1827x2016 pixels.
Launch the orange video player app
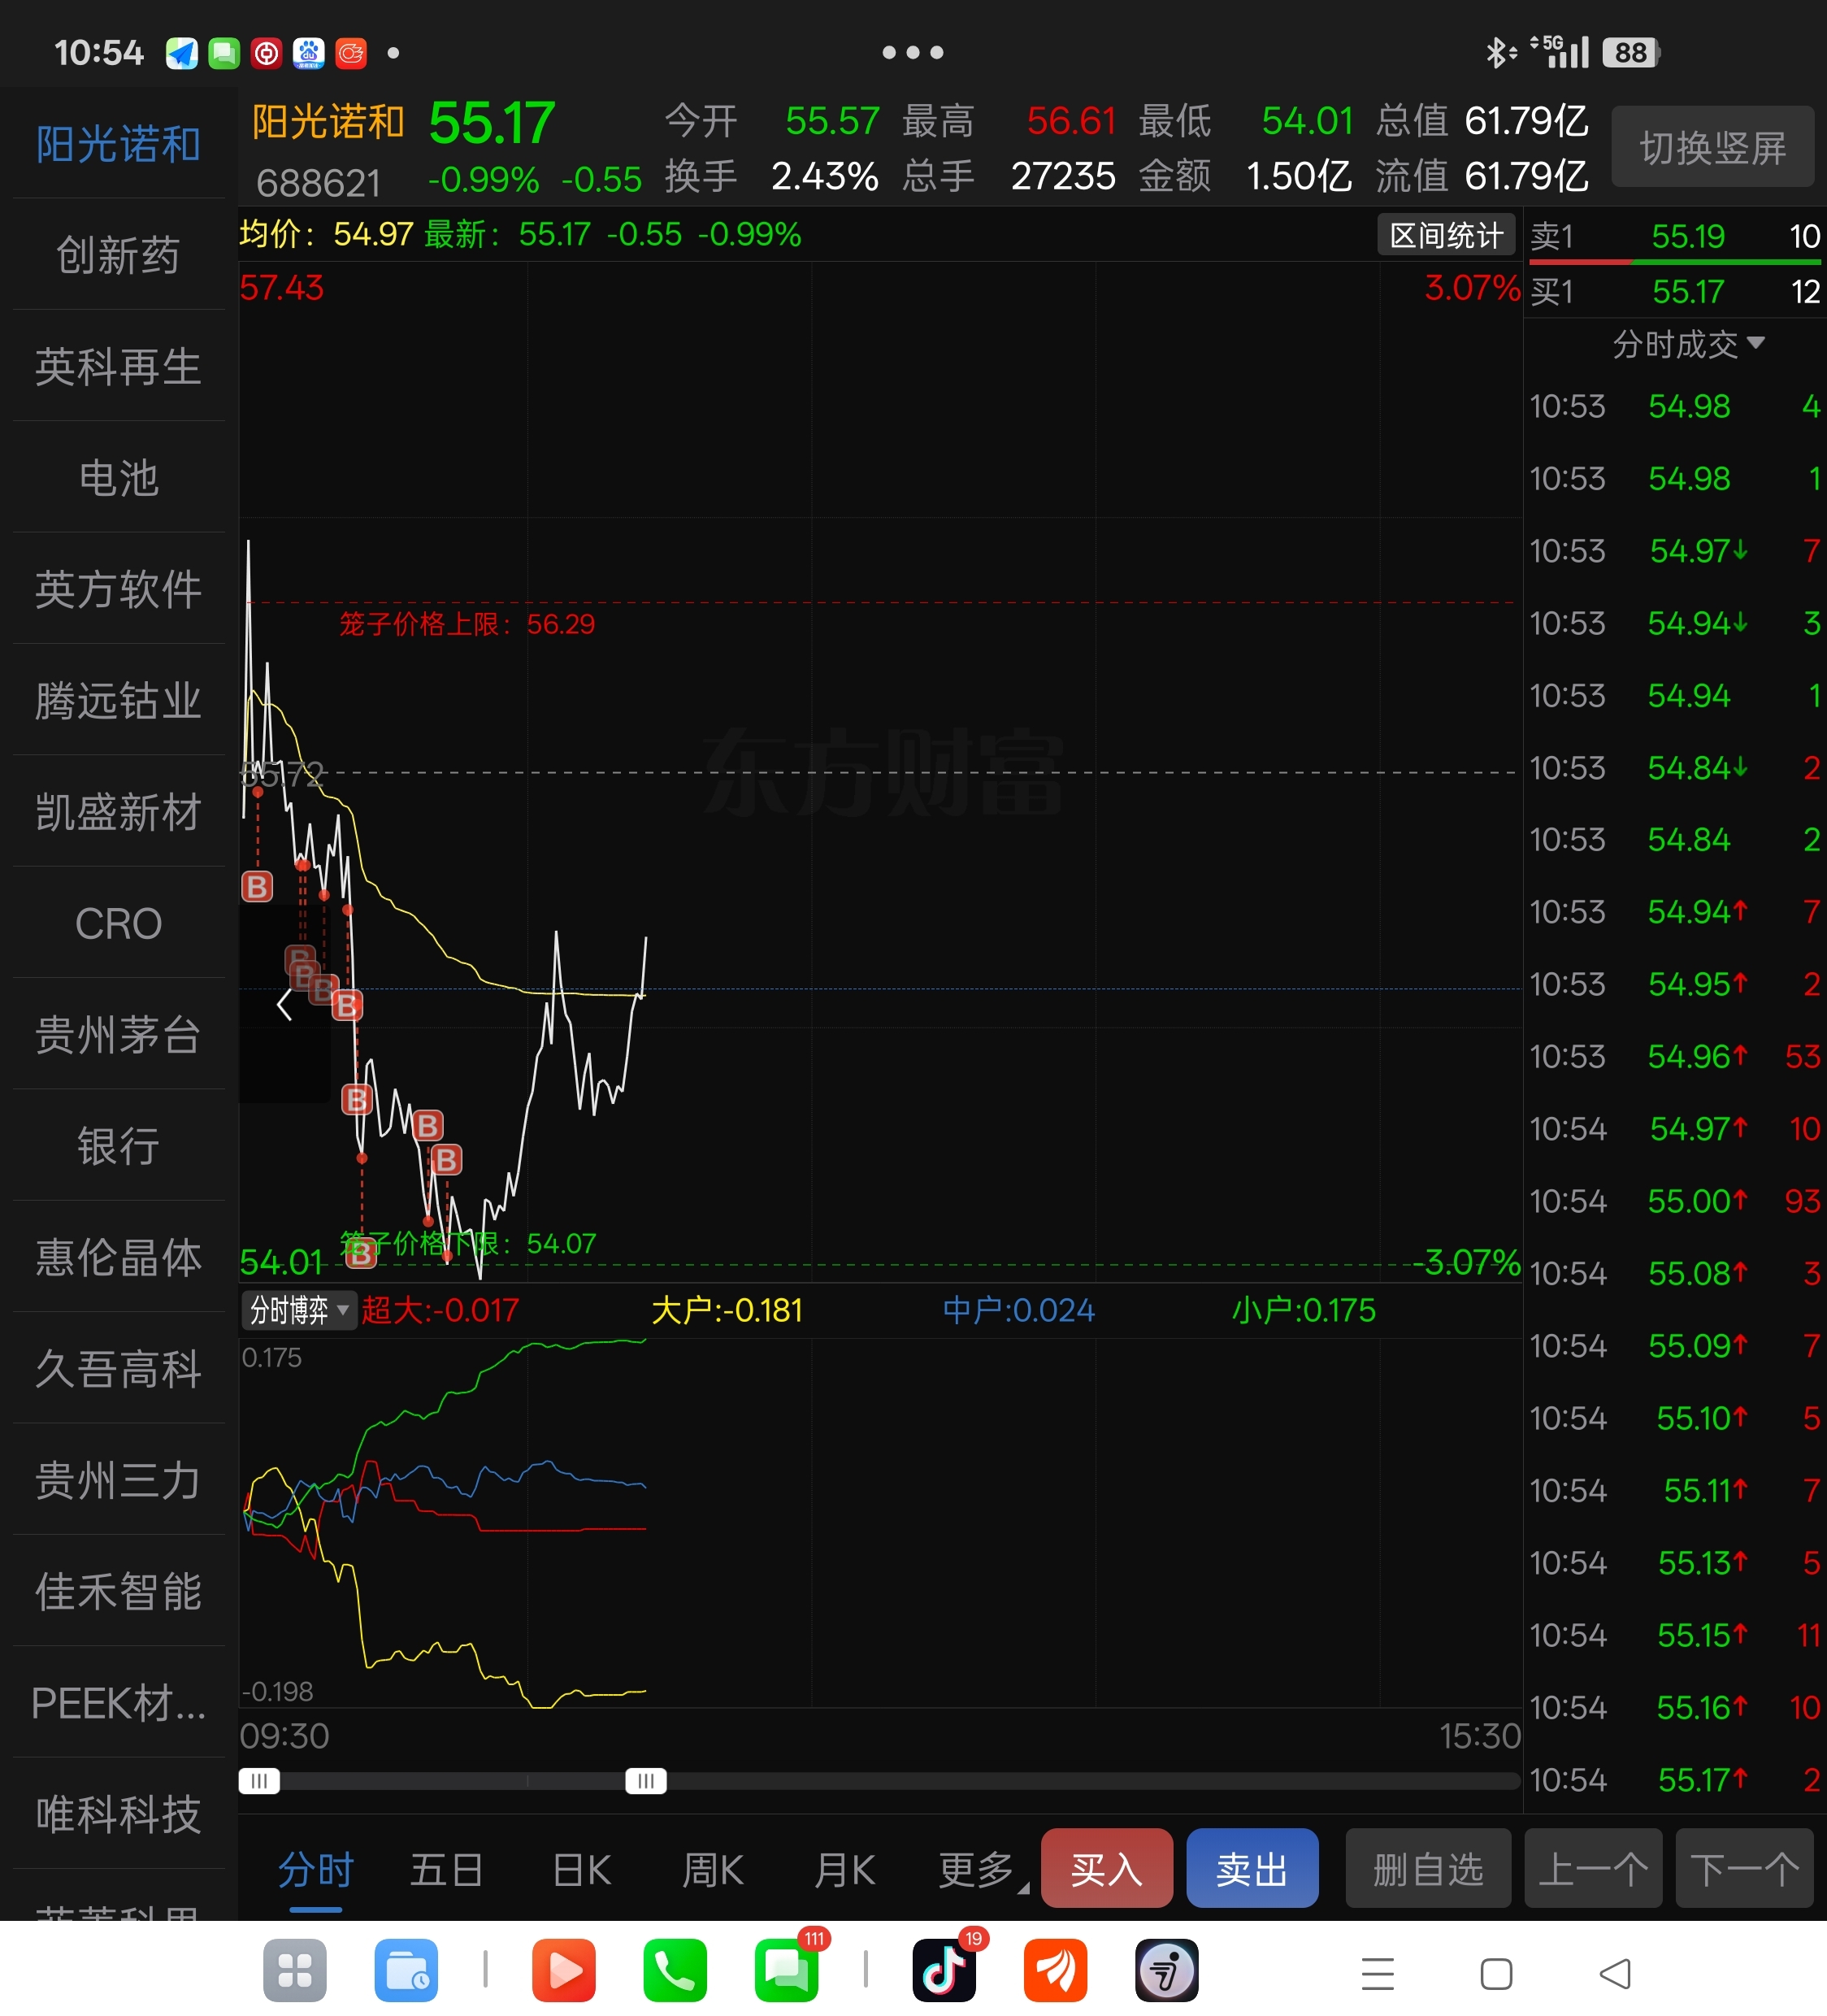click(564, 1971)
